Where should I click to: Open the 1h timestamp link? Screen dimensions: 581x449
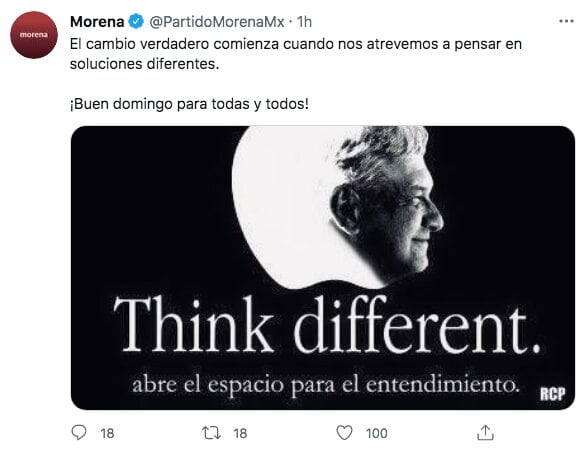point(304,22)
